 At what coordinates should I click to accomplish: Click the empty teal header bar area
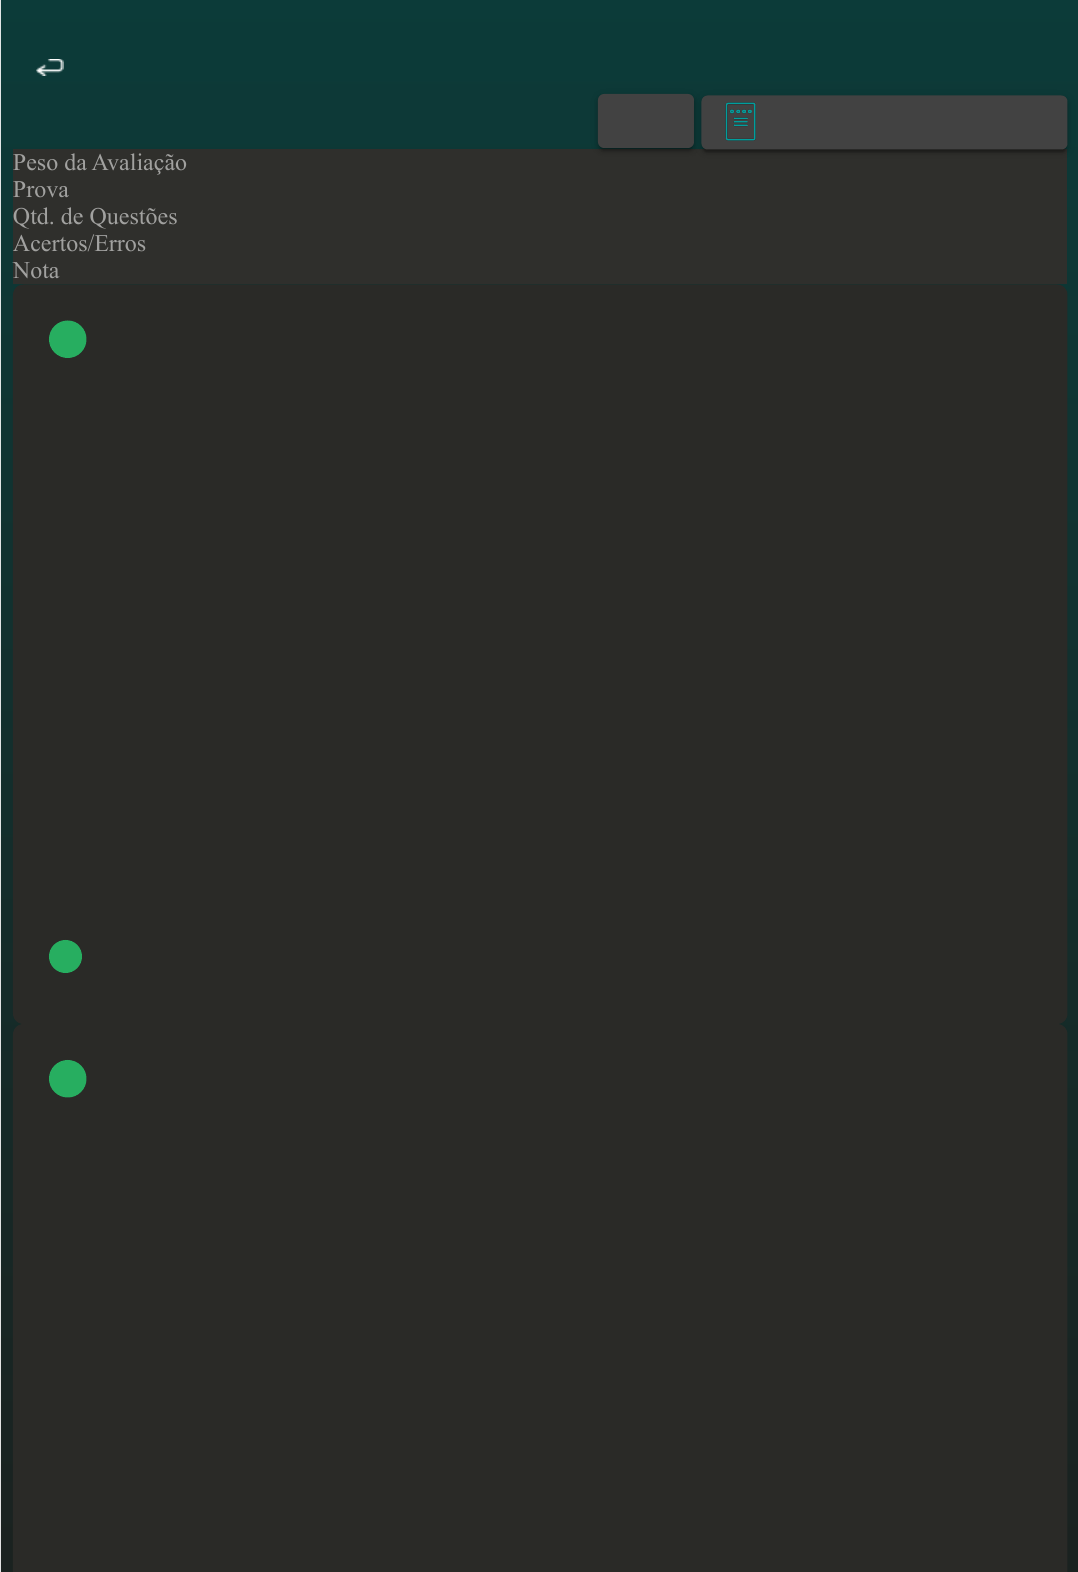540,45
